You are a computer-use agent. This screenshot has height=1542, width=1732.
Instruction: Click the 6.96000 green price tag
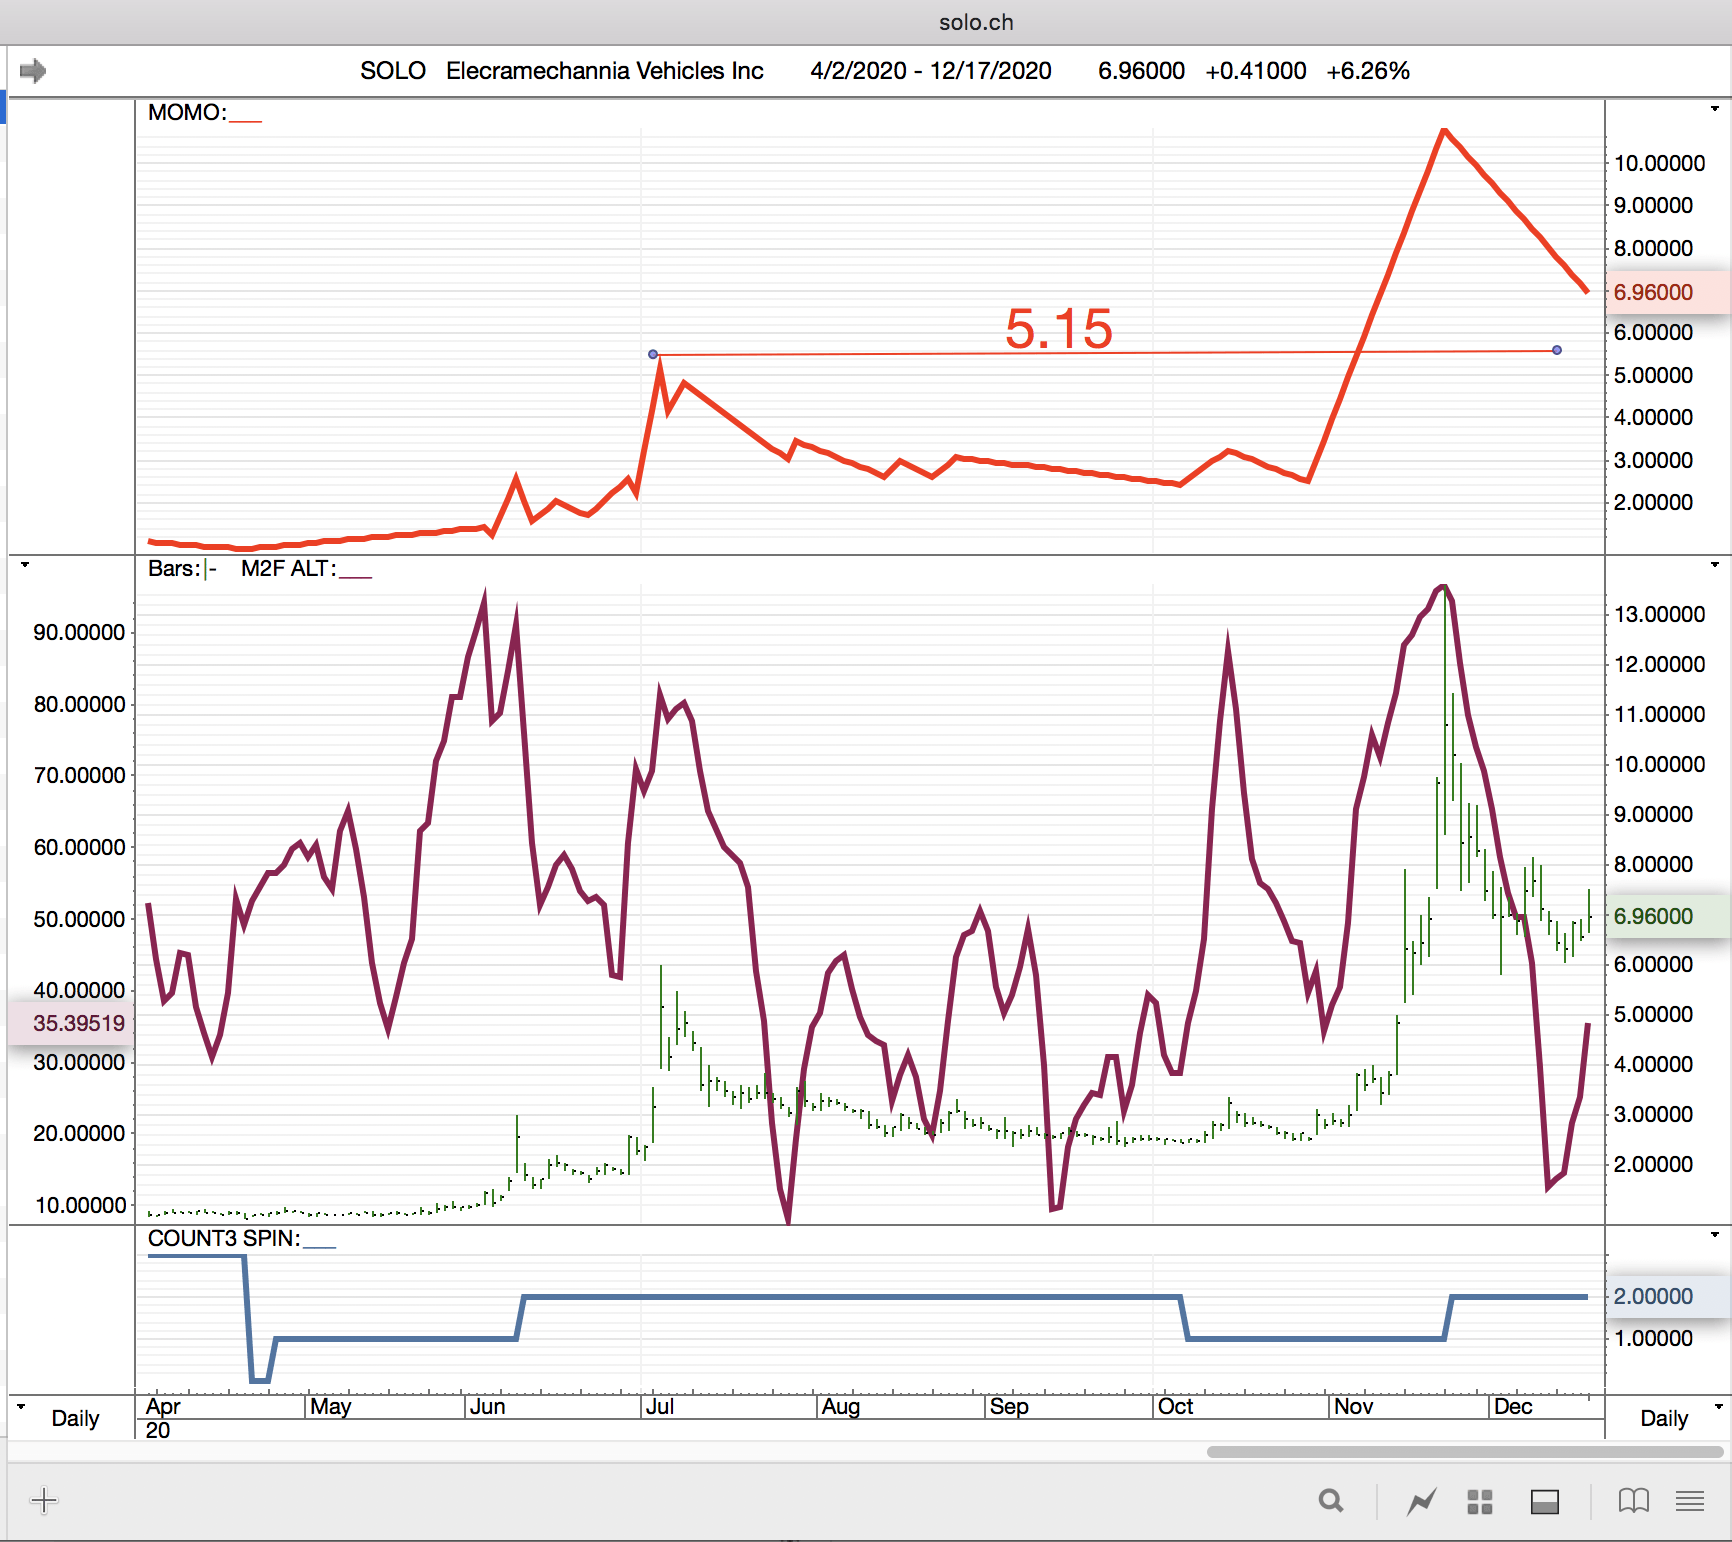click(1668, 916)
